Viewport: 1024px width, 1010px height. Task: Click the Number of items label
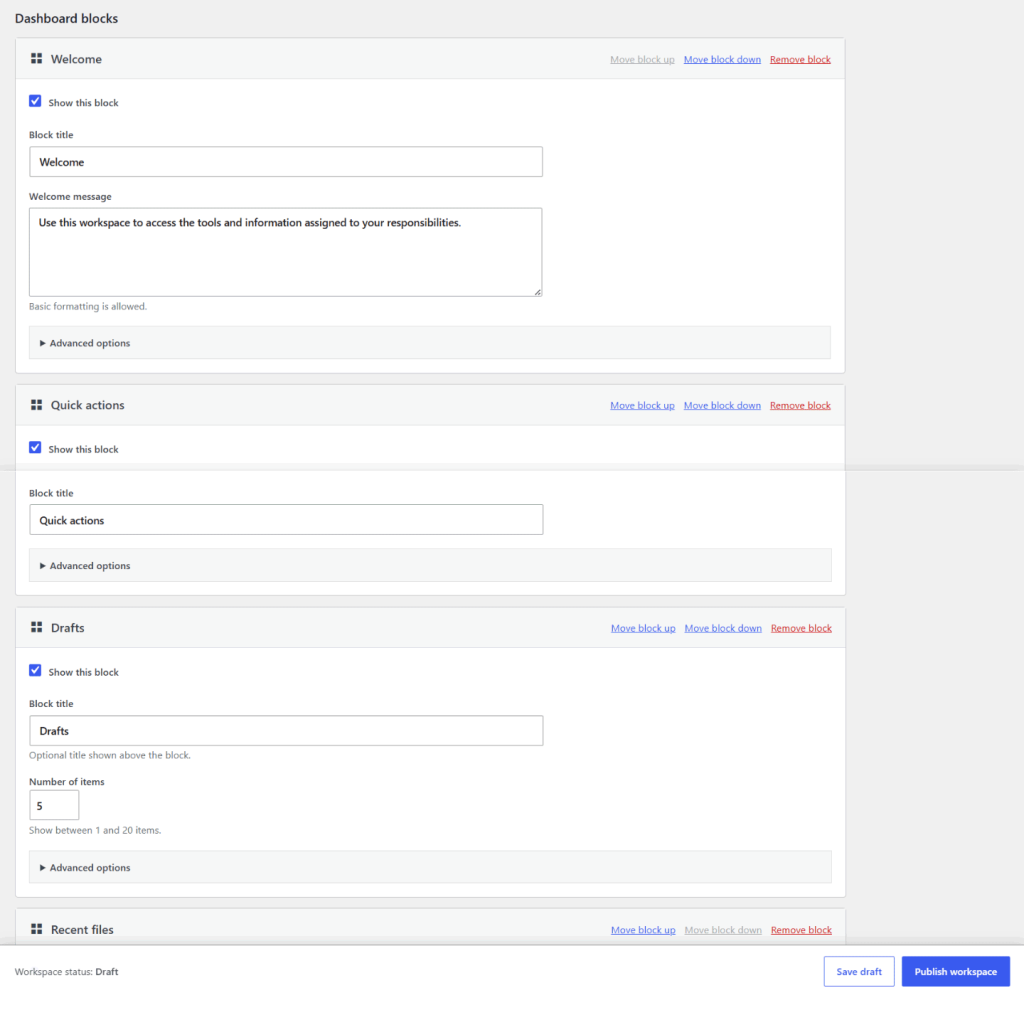click(67, 781)
